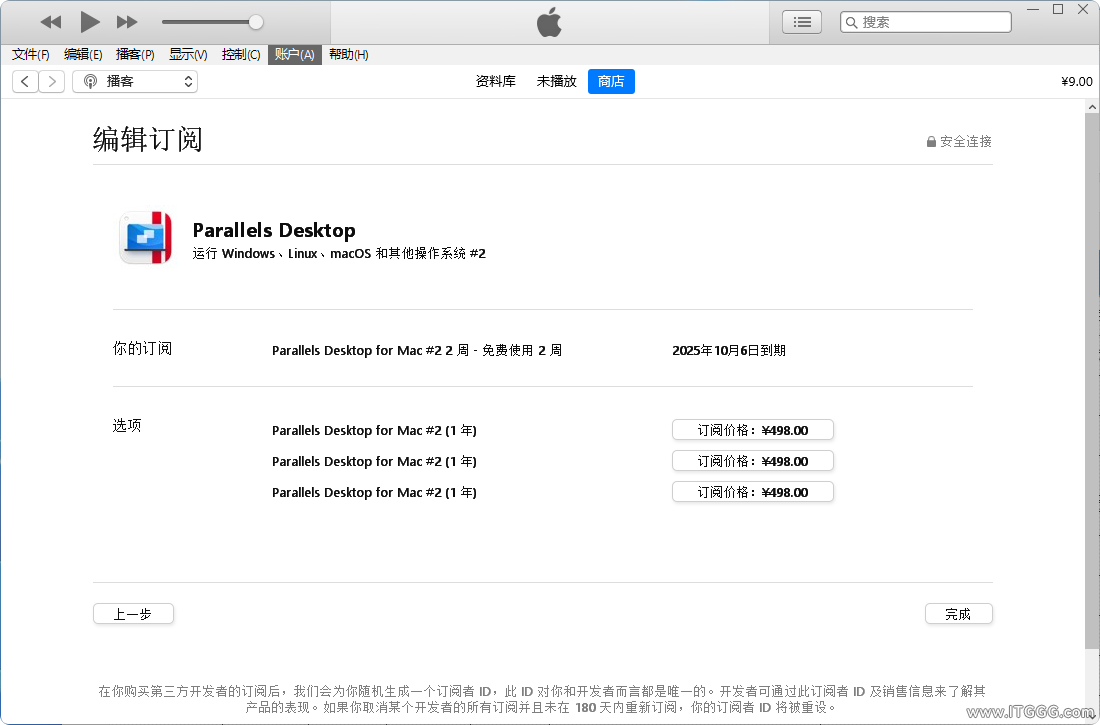1100x725 pixels.
Task: Expand the 播客 media type dropdown
Action: [x=135, y=81]
